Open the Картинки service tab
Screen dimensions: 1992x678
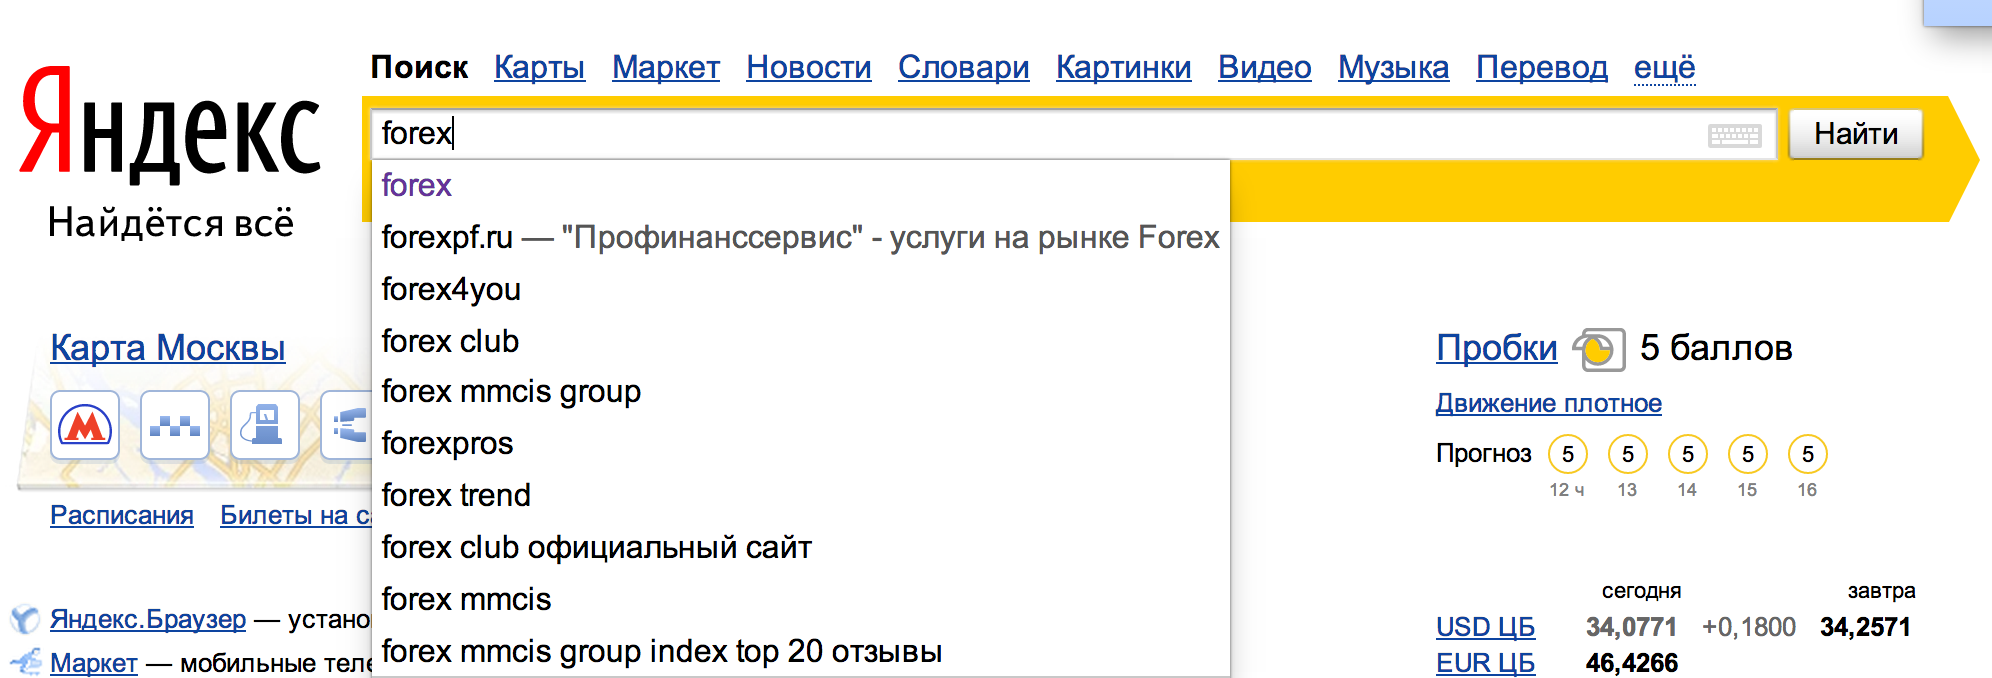pyautogui.click(x=1123, y=67)
